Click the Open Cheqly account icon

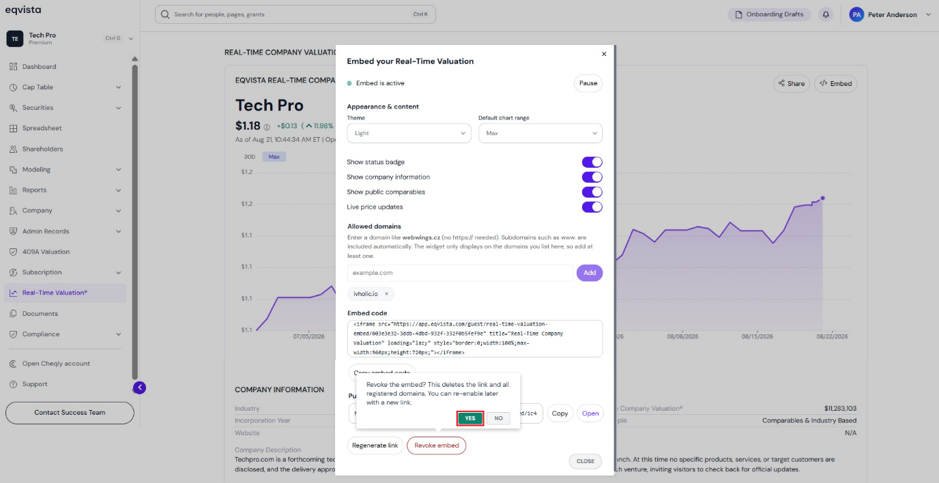tap(13, 364)
